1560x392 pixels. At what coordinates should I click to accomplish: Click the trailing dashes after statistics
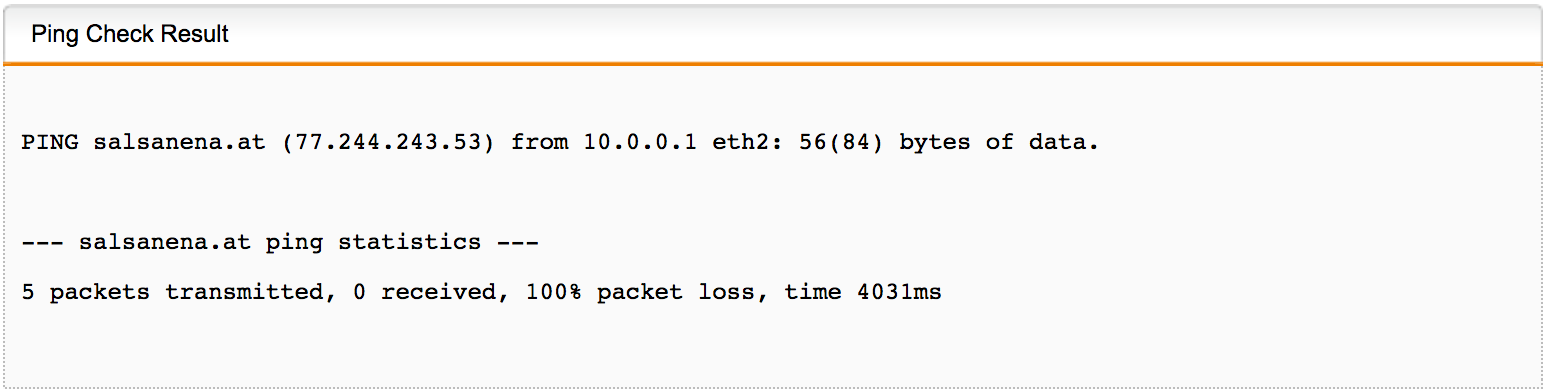tap(518, 242)
